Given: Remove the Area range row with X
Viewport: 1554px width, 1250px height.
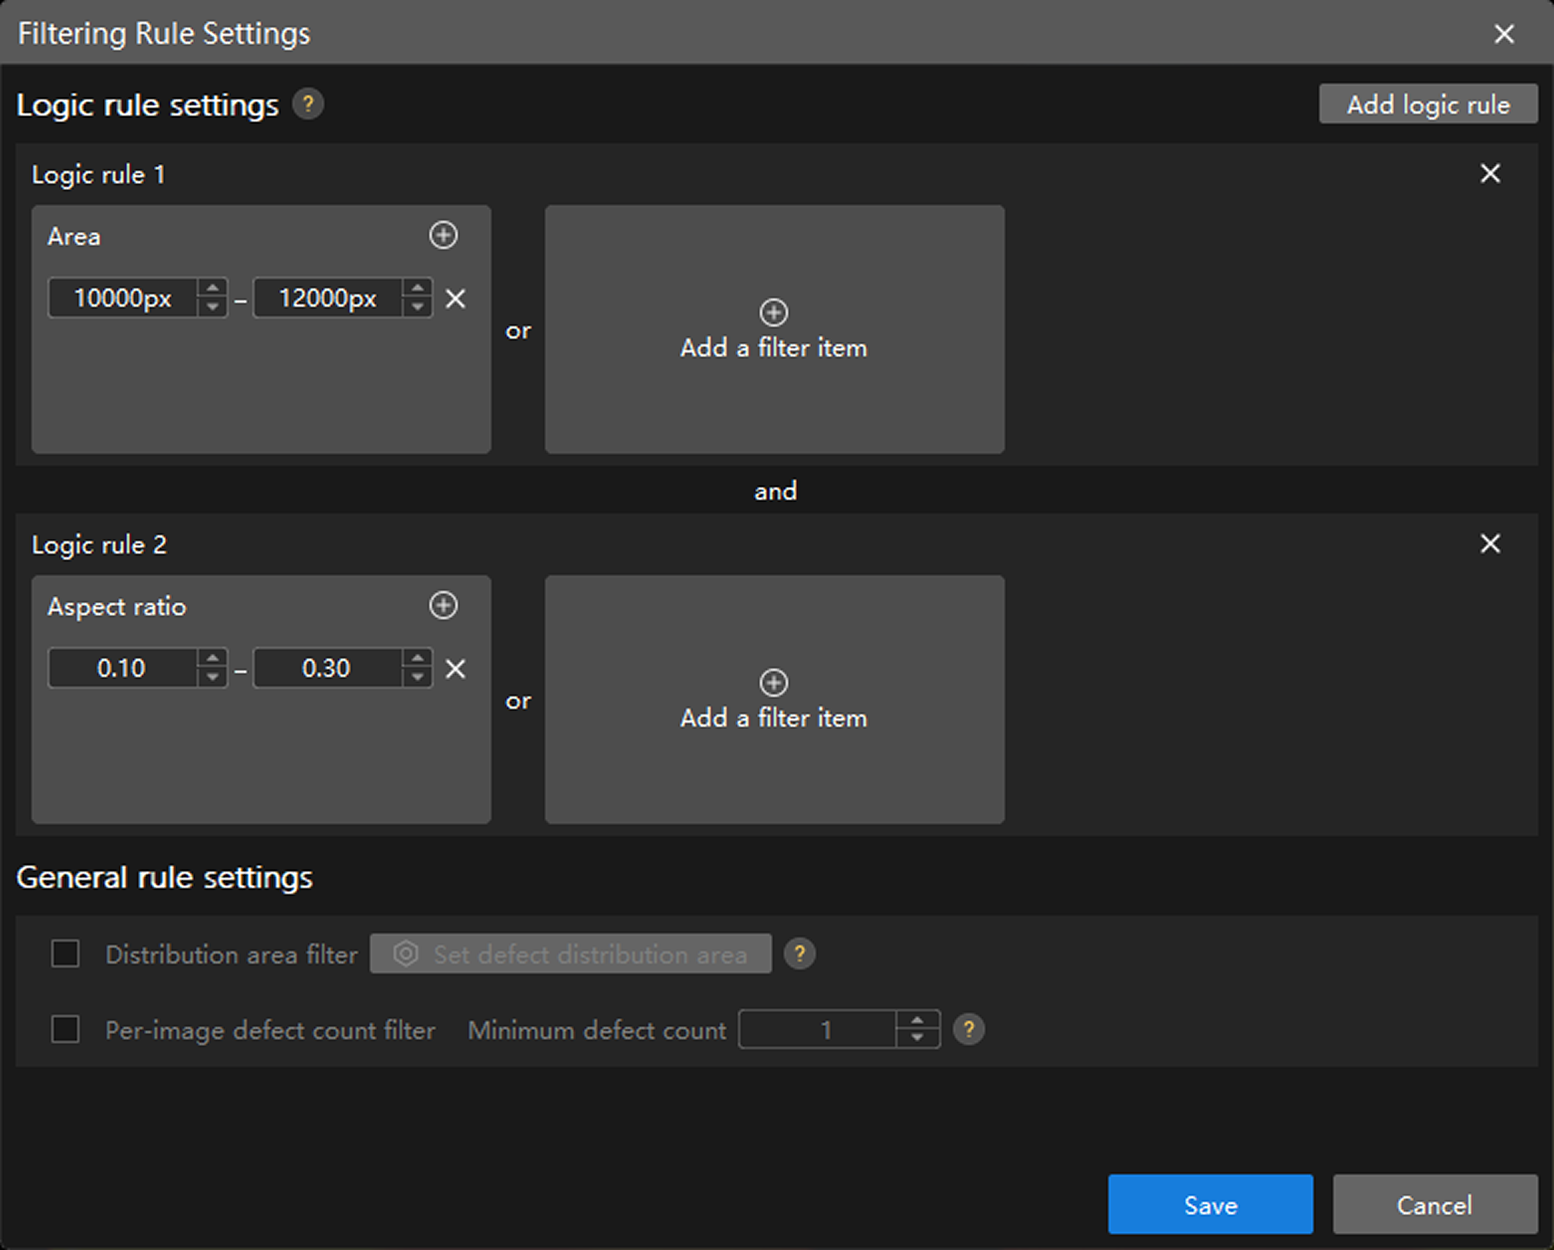Looking at the screenshot, I should (456, 299).
